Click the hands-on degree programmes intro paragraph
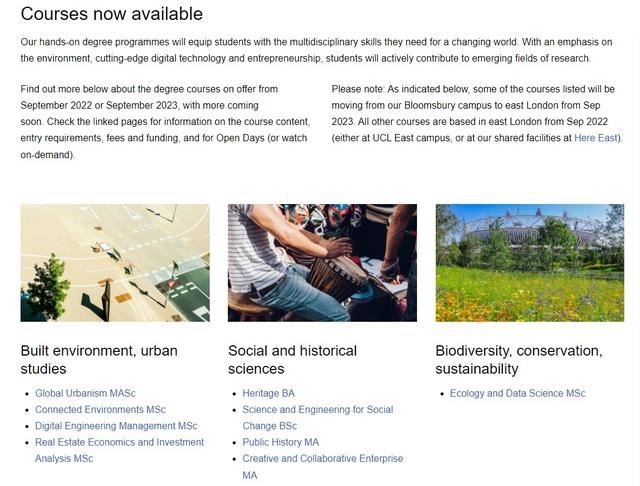Screen dimensions: 640x486 pyautogui.click(x=316, y=50)
